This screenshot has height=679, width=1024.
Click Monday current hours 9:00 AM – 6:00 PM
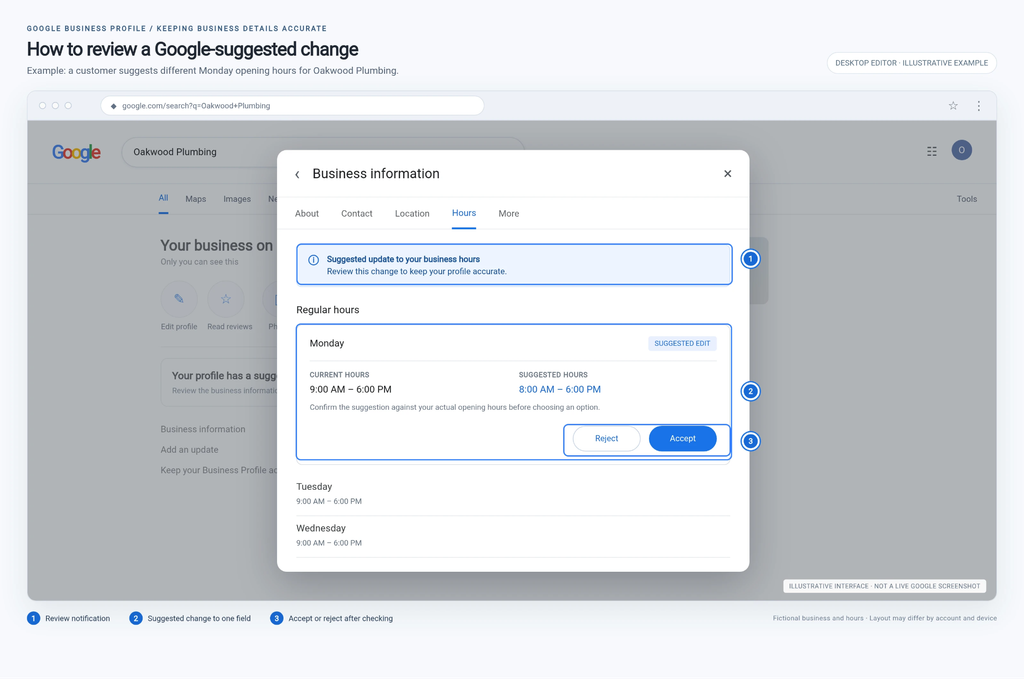[351, 390]
